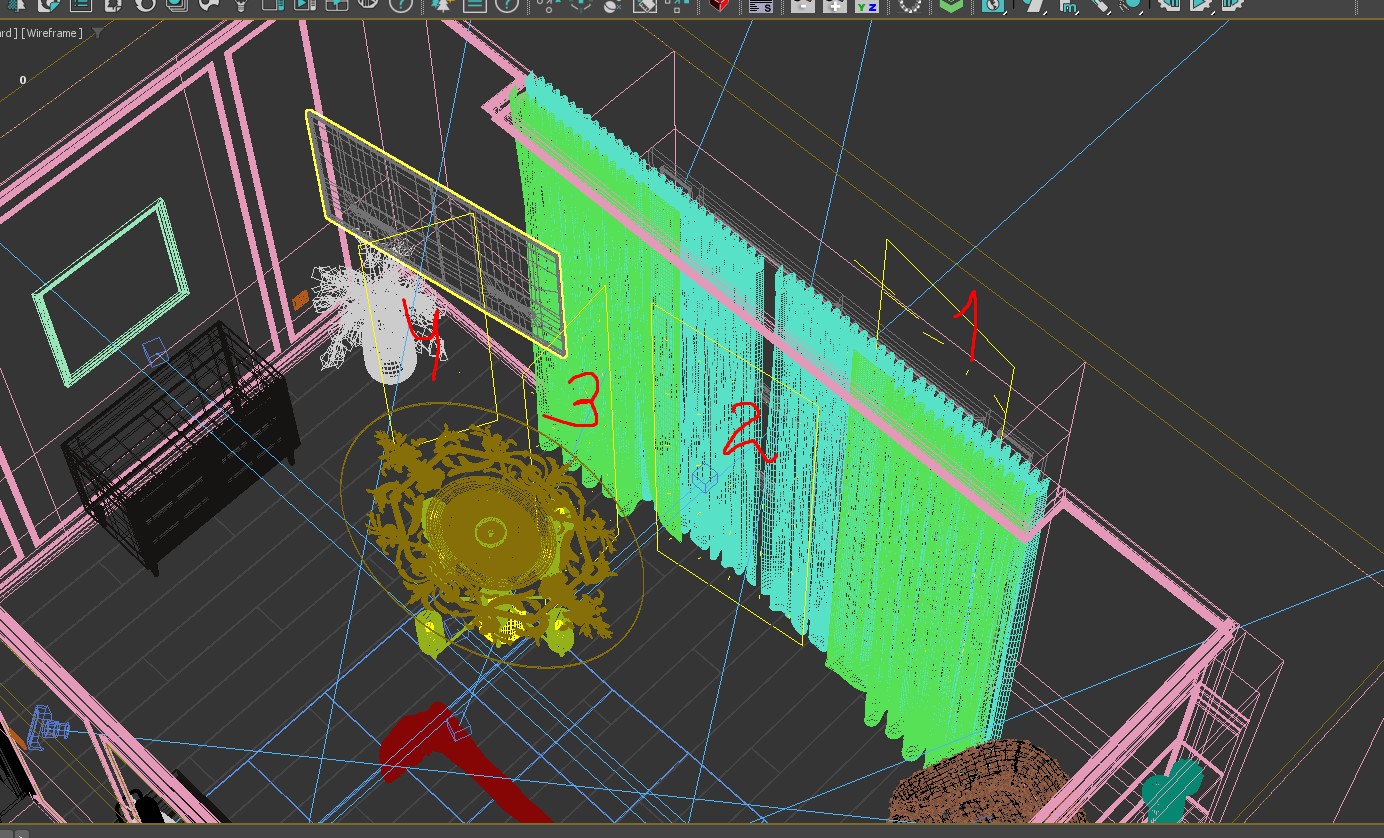
Task: Toggle the YZ axis constraint button
Action: tap(866, 6)
